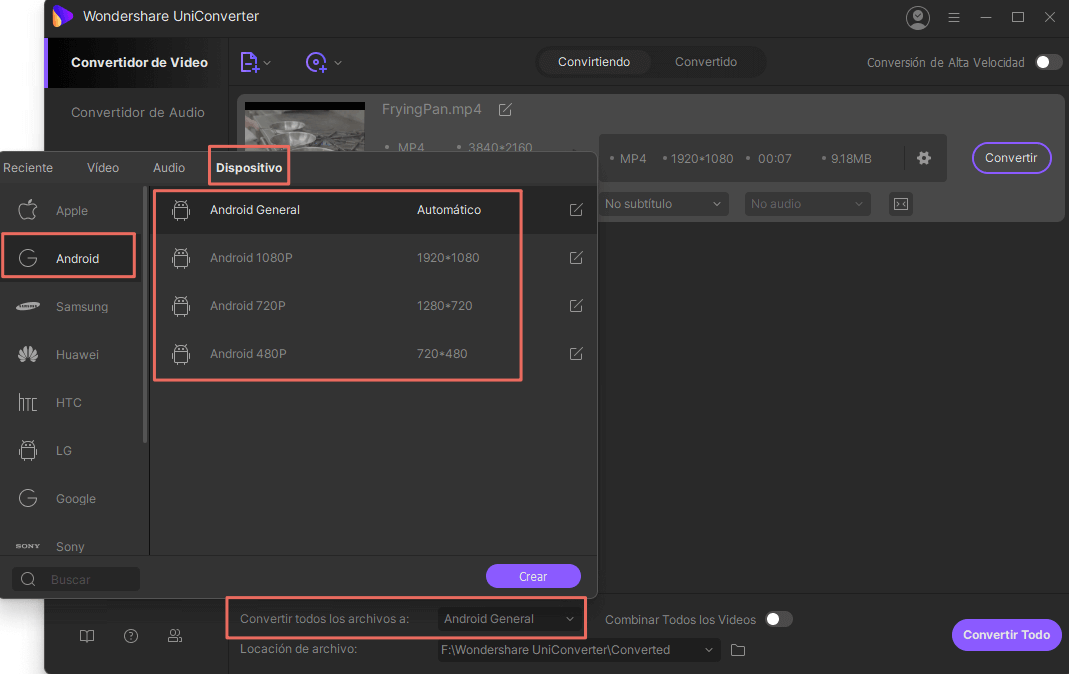Viewport: 1069px width, 674px height.
Task: Click the load DVD disc icon
Action: point(316,62)
